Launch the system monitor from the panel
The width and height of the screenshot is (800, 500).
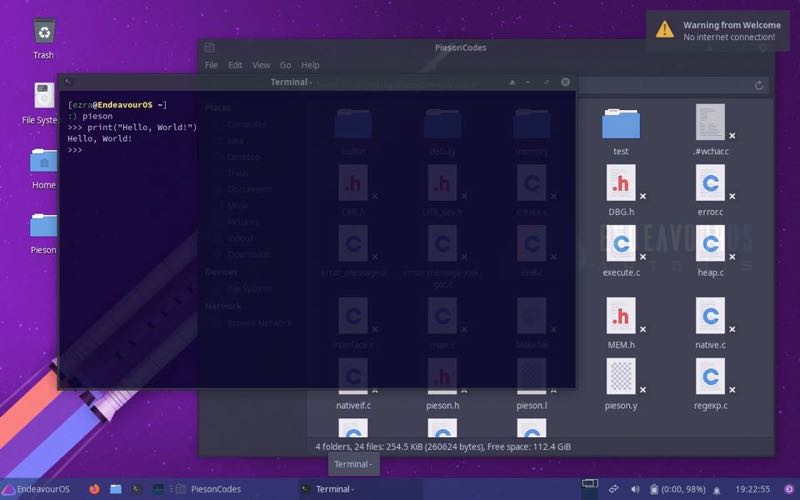pos(158,489)
